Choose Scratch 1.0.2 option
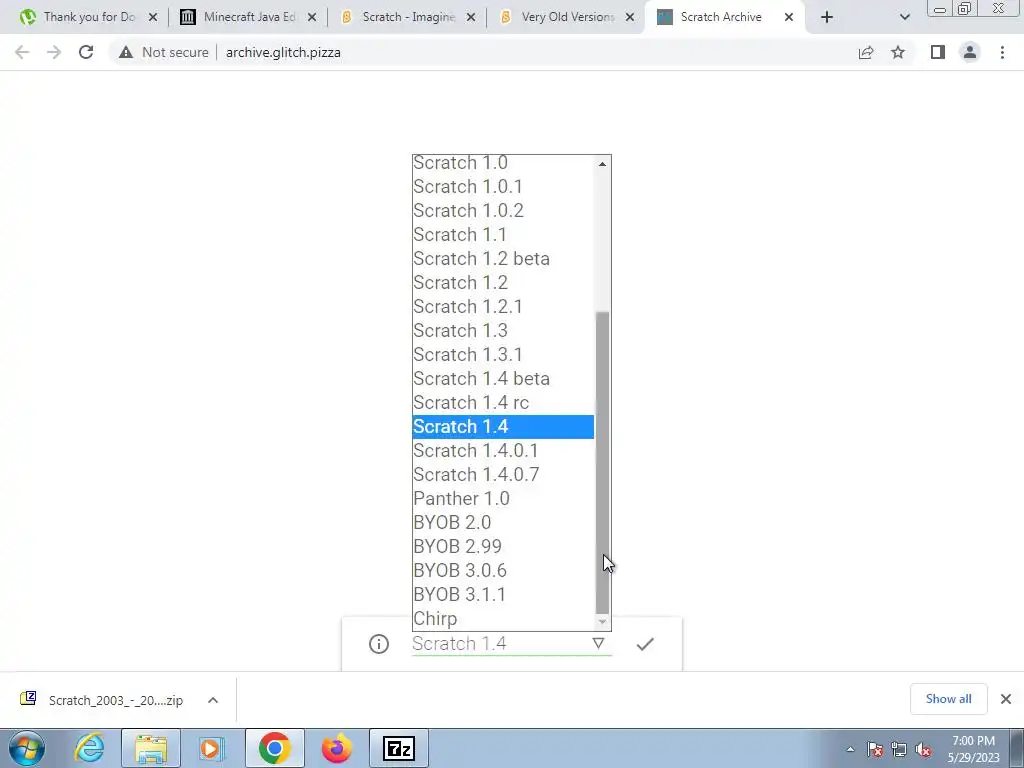This screenshot has width=1024, height=768. [504, 210]
